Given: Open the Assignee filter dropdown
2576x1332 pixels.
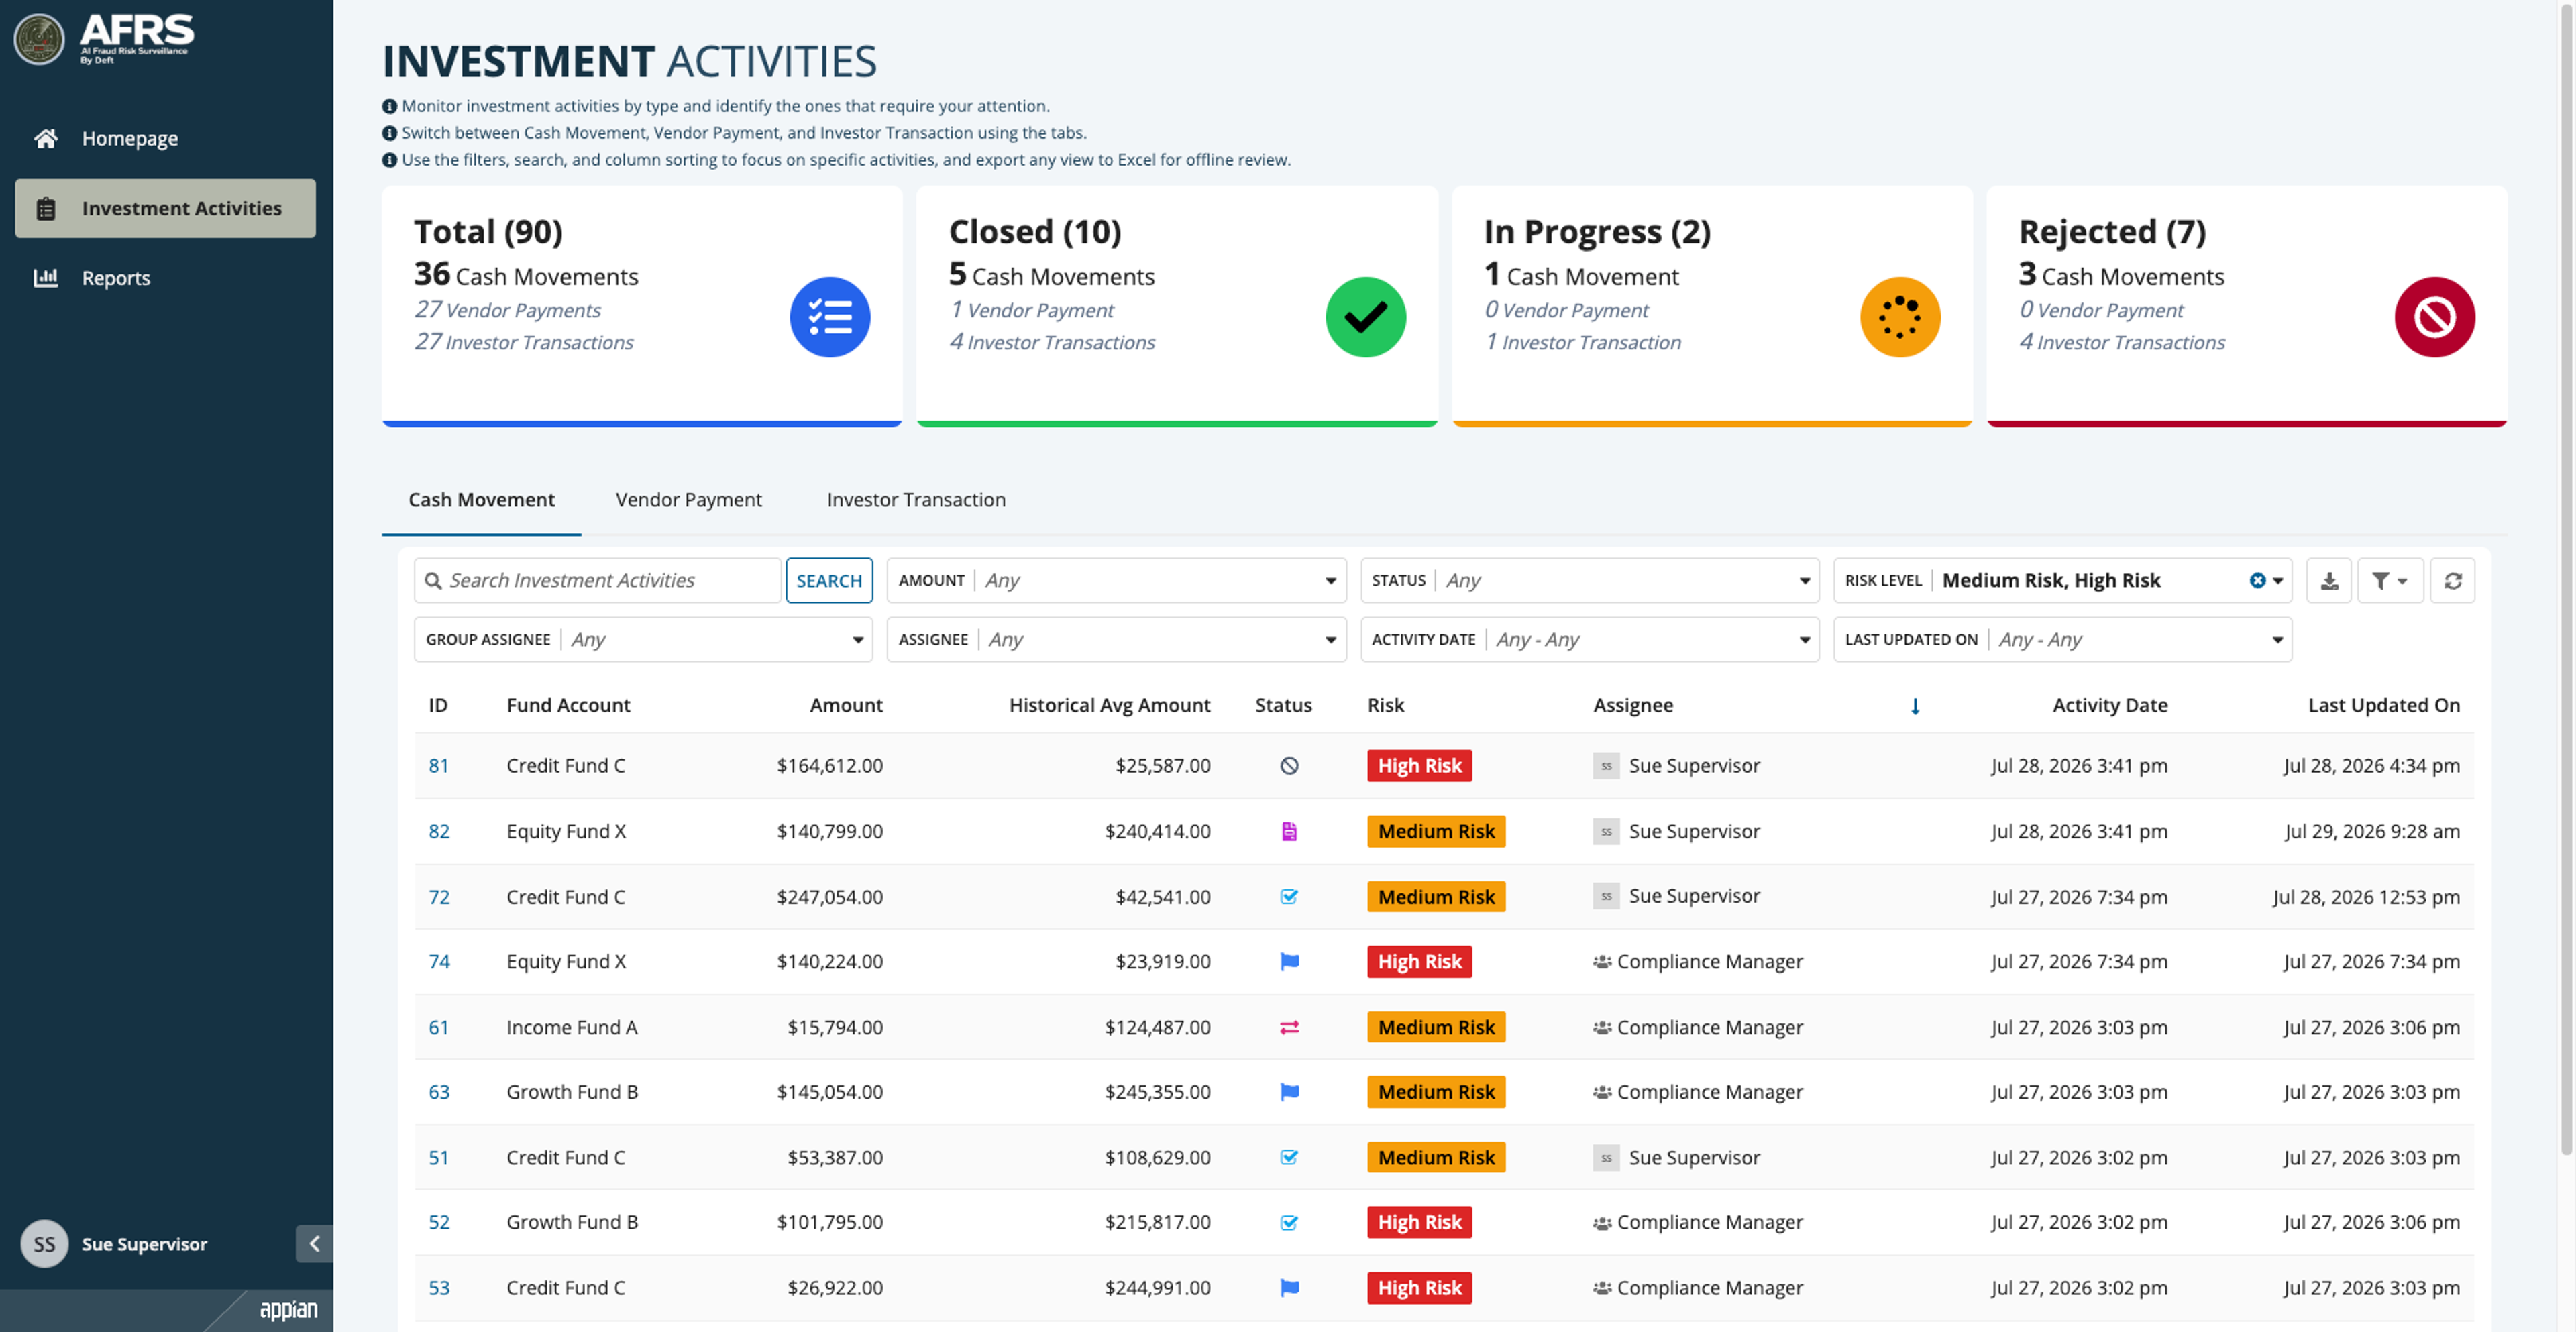Looking at the screenshot, I should tap(1116, 639).
